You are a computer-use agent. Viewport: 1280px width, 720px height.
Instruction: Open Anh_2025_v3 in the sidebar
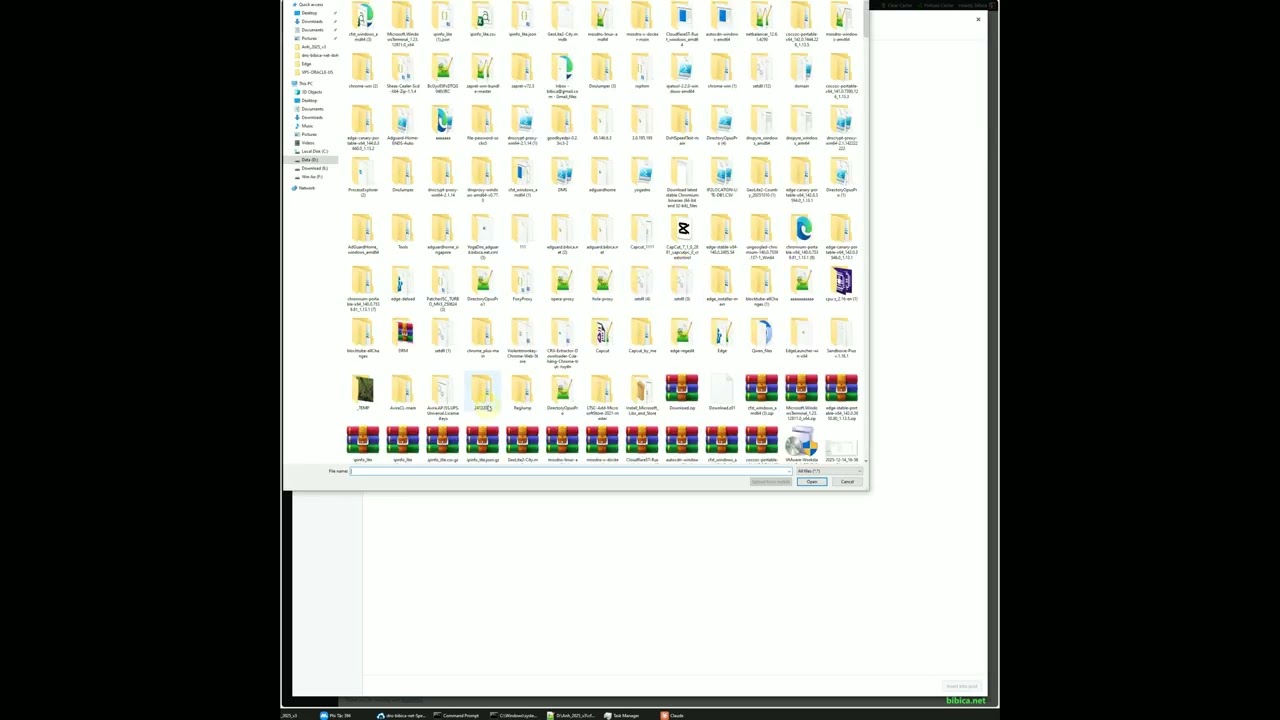tap(312, 47)
